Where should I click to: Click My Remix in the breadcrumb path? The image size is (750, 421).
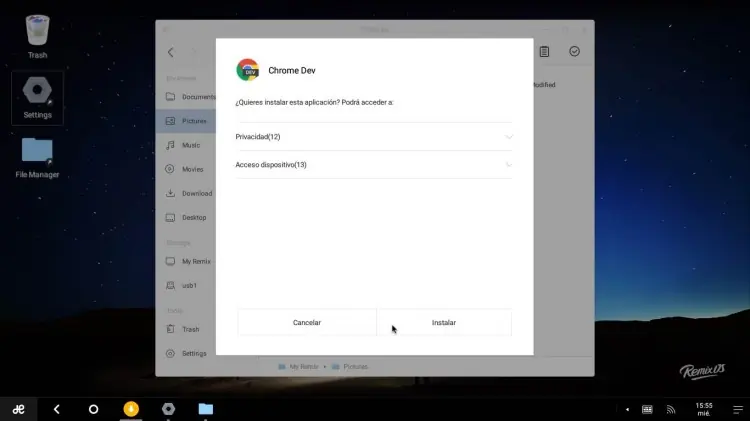pos(298,366)
